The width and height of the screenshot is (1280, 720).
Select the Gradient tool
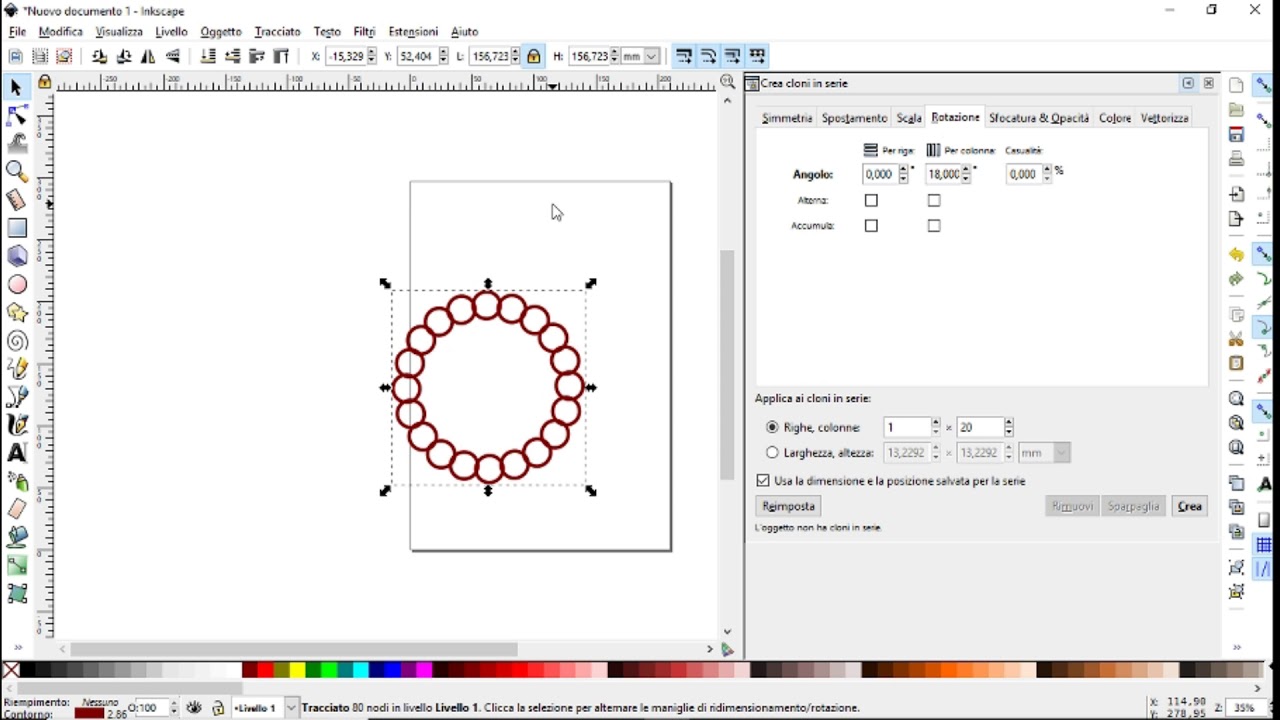pyautogui.click(x=16, y=565)
